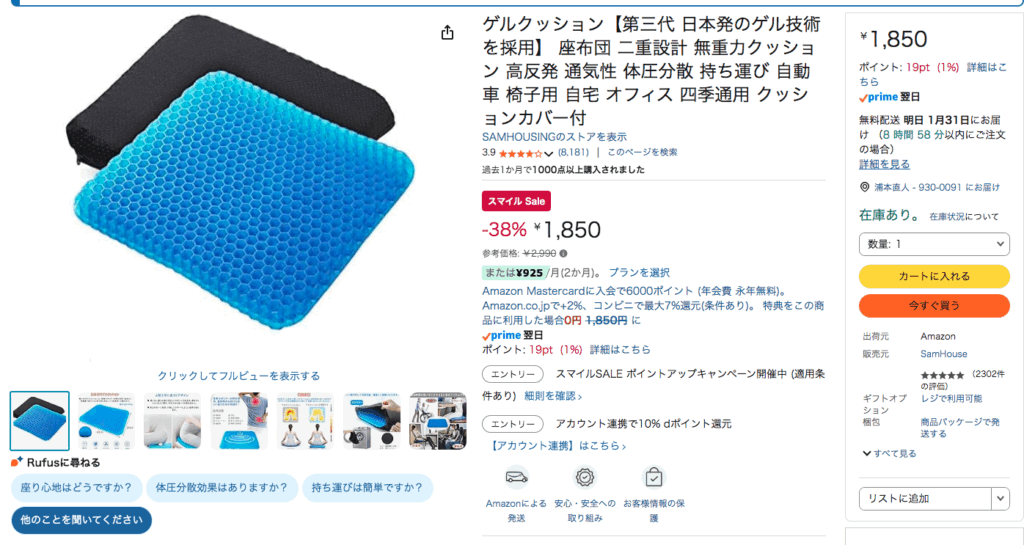Open the arrow beside リストに追加

[1000, 499]
